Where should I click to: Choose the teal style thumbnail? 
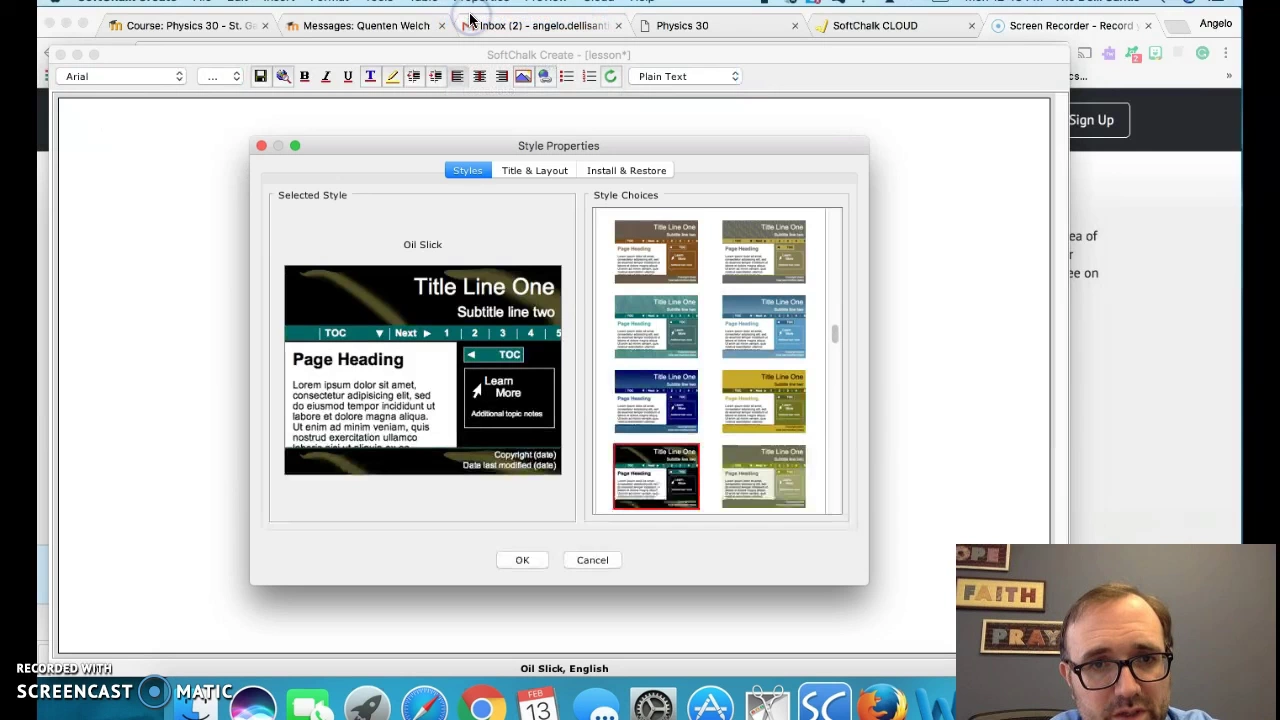coord(656,327)
